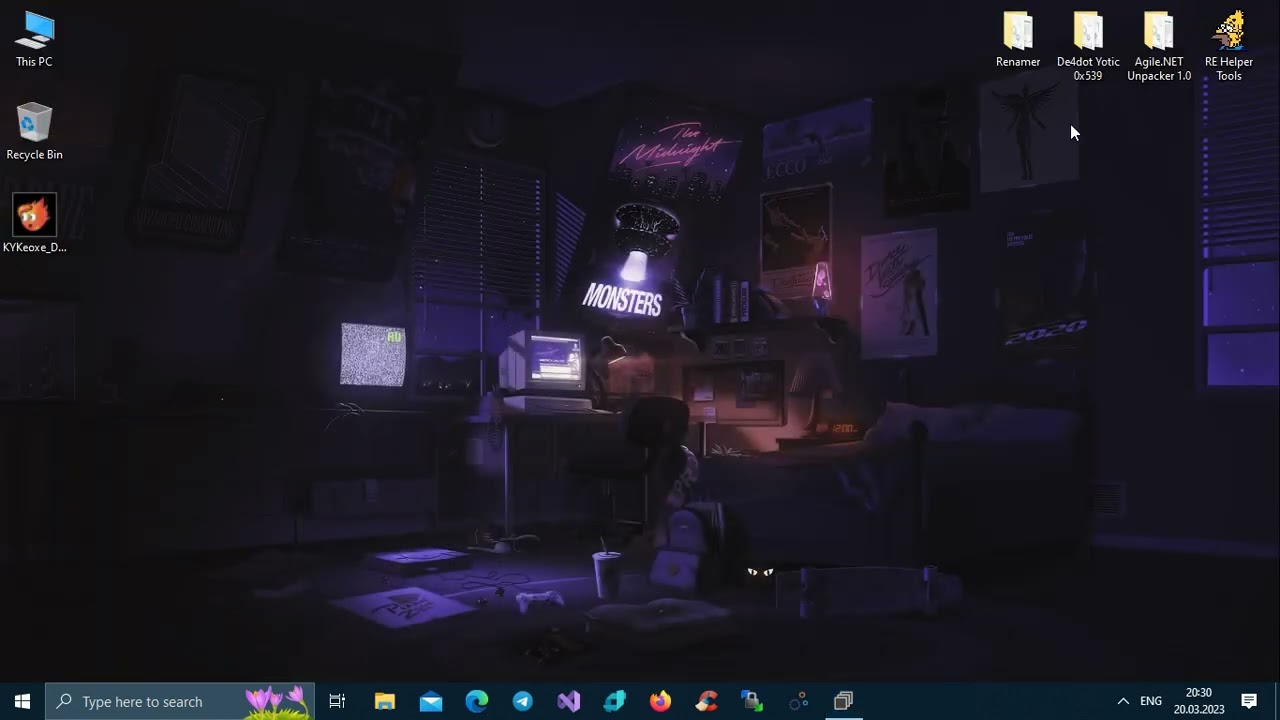This screenshot has width=1280, height=720.
Task: Launch Firefox from the taskbar
Action: (661, 701)
